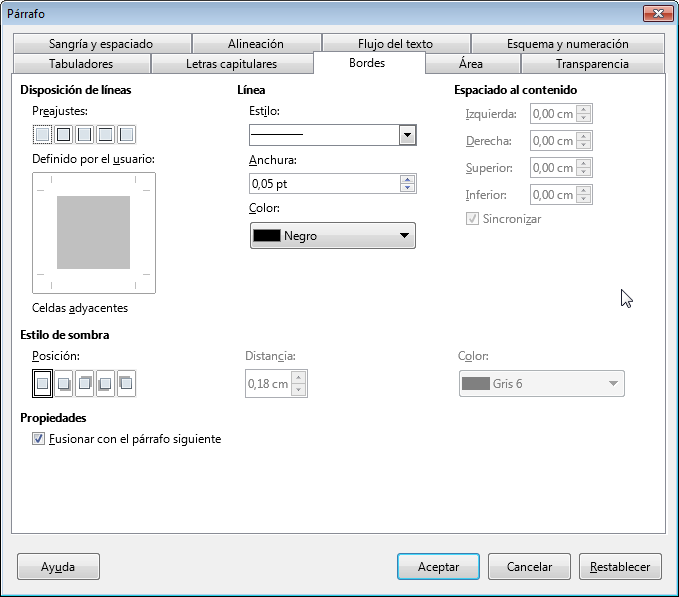This screenshot has width=679, height=597.
Task: Set shadow to top-right position
Action: [x=84, y=383]
